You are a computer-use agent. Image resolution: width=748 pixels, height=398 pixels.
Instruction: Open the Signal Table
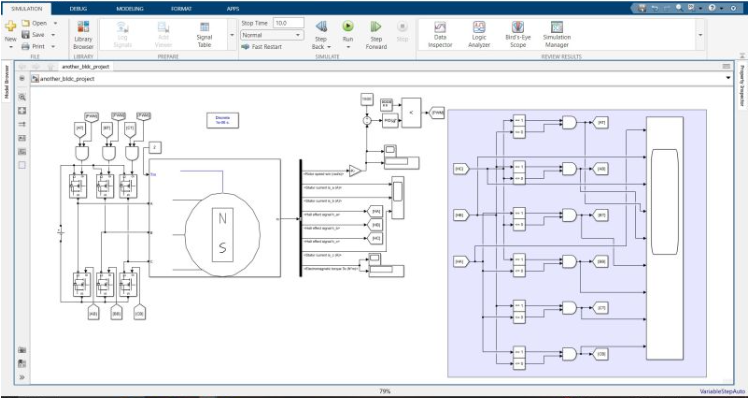click(x=204, y=35)
